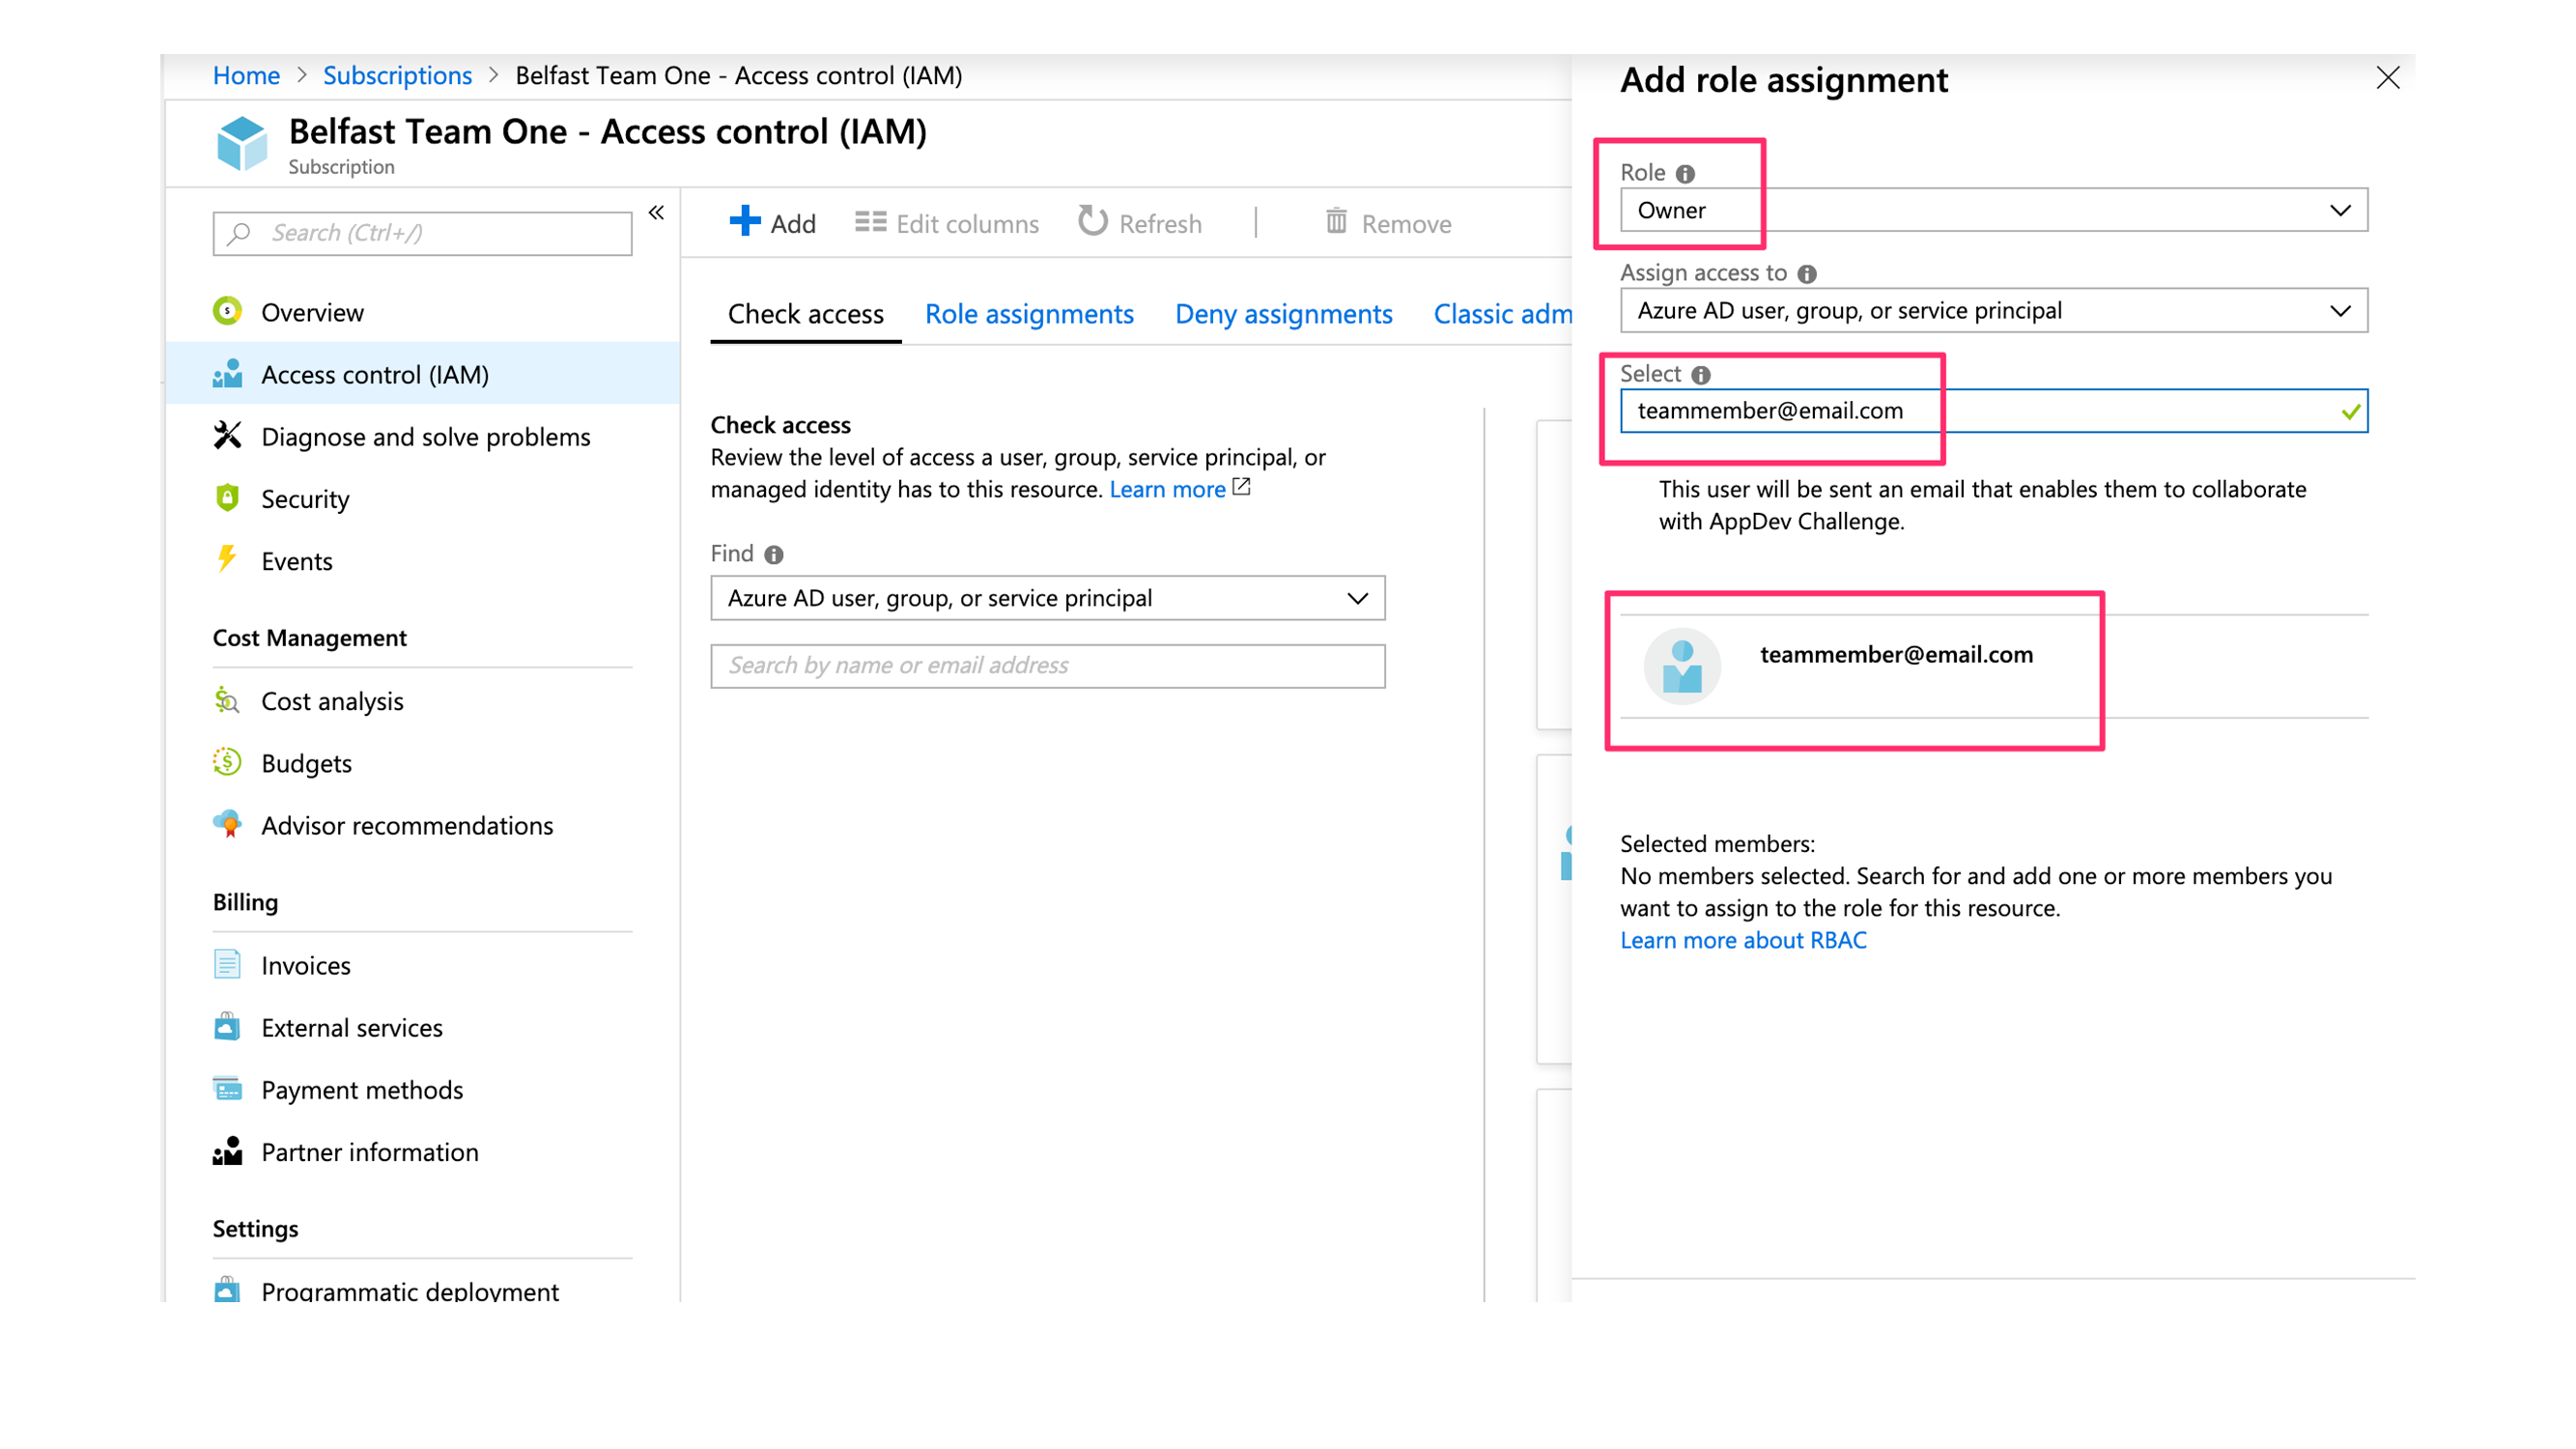
Task: Open Edit columns in the toolbar
Action: click(947, 223)
